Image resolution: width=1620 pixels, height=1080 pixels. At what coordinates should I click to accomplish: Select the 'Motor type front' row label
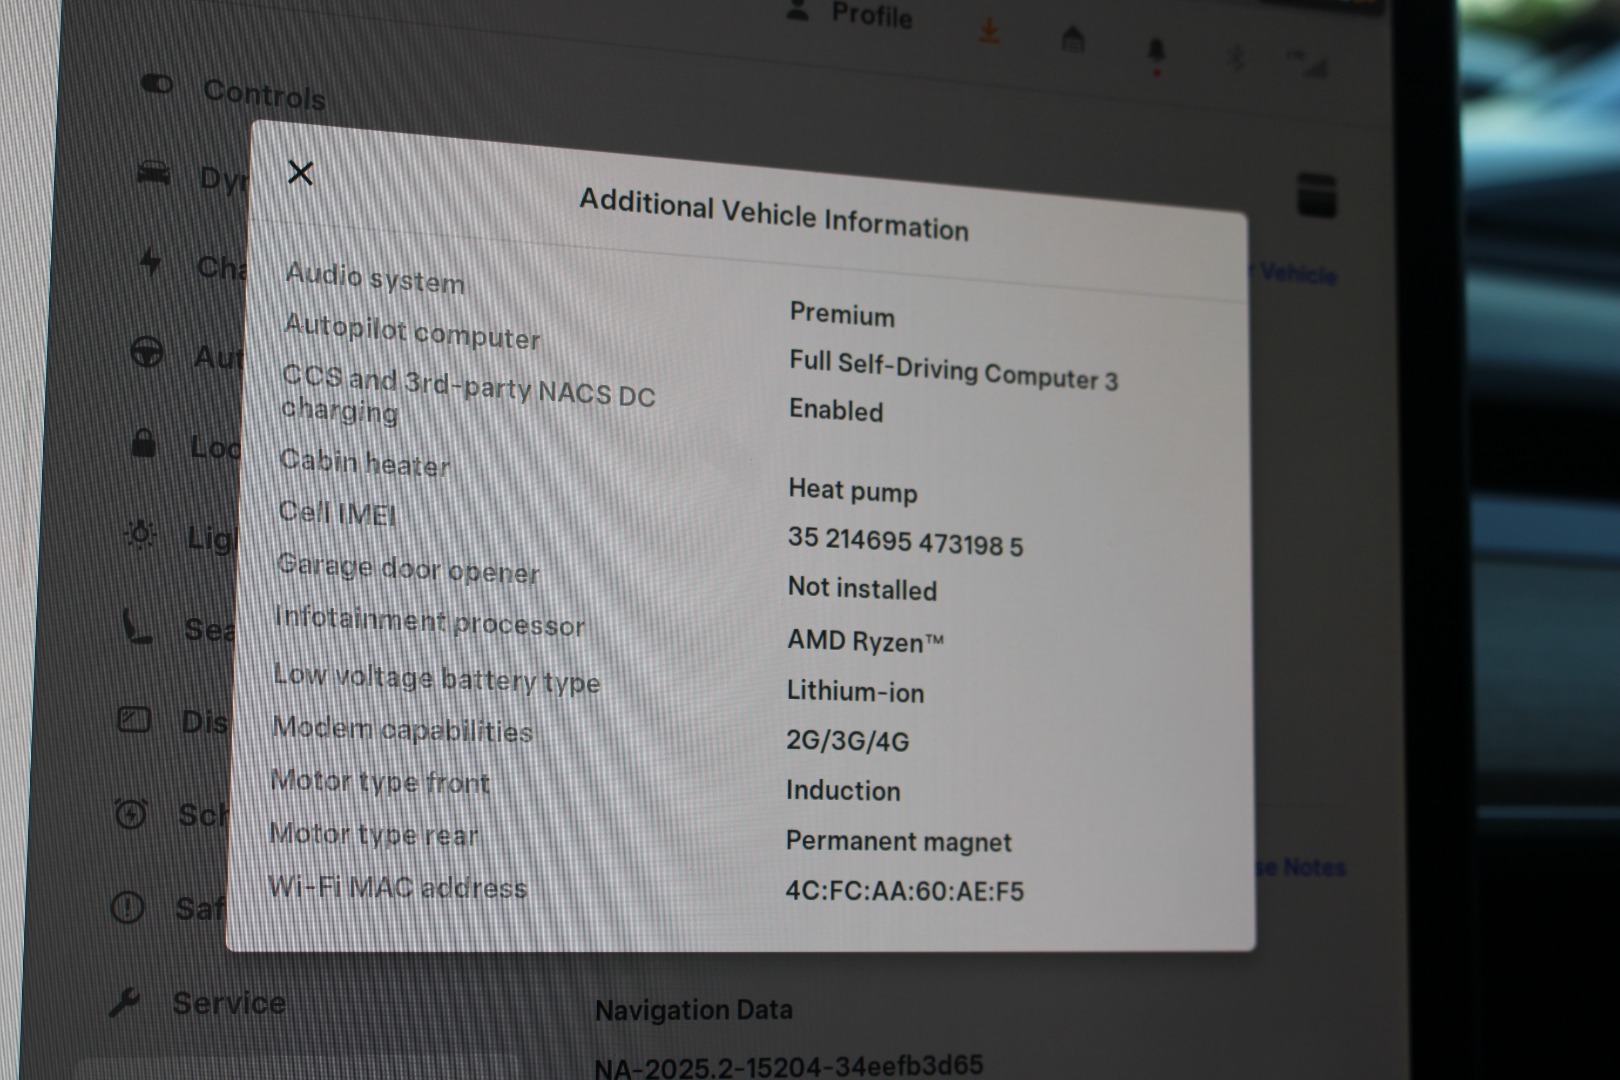(380, 781)
